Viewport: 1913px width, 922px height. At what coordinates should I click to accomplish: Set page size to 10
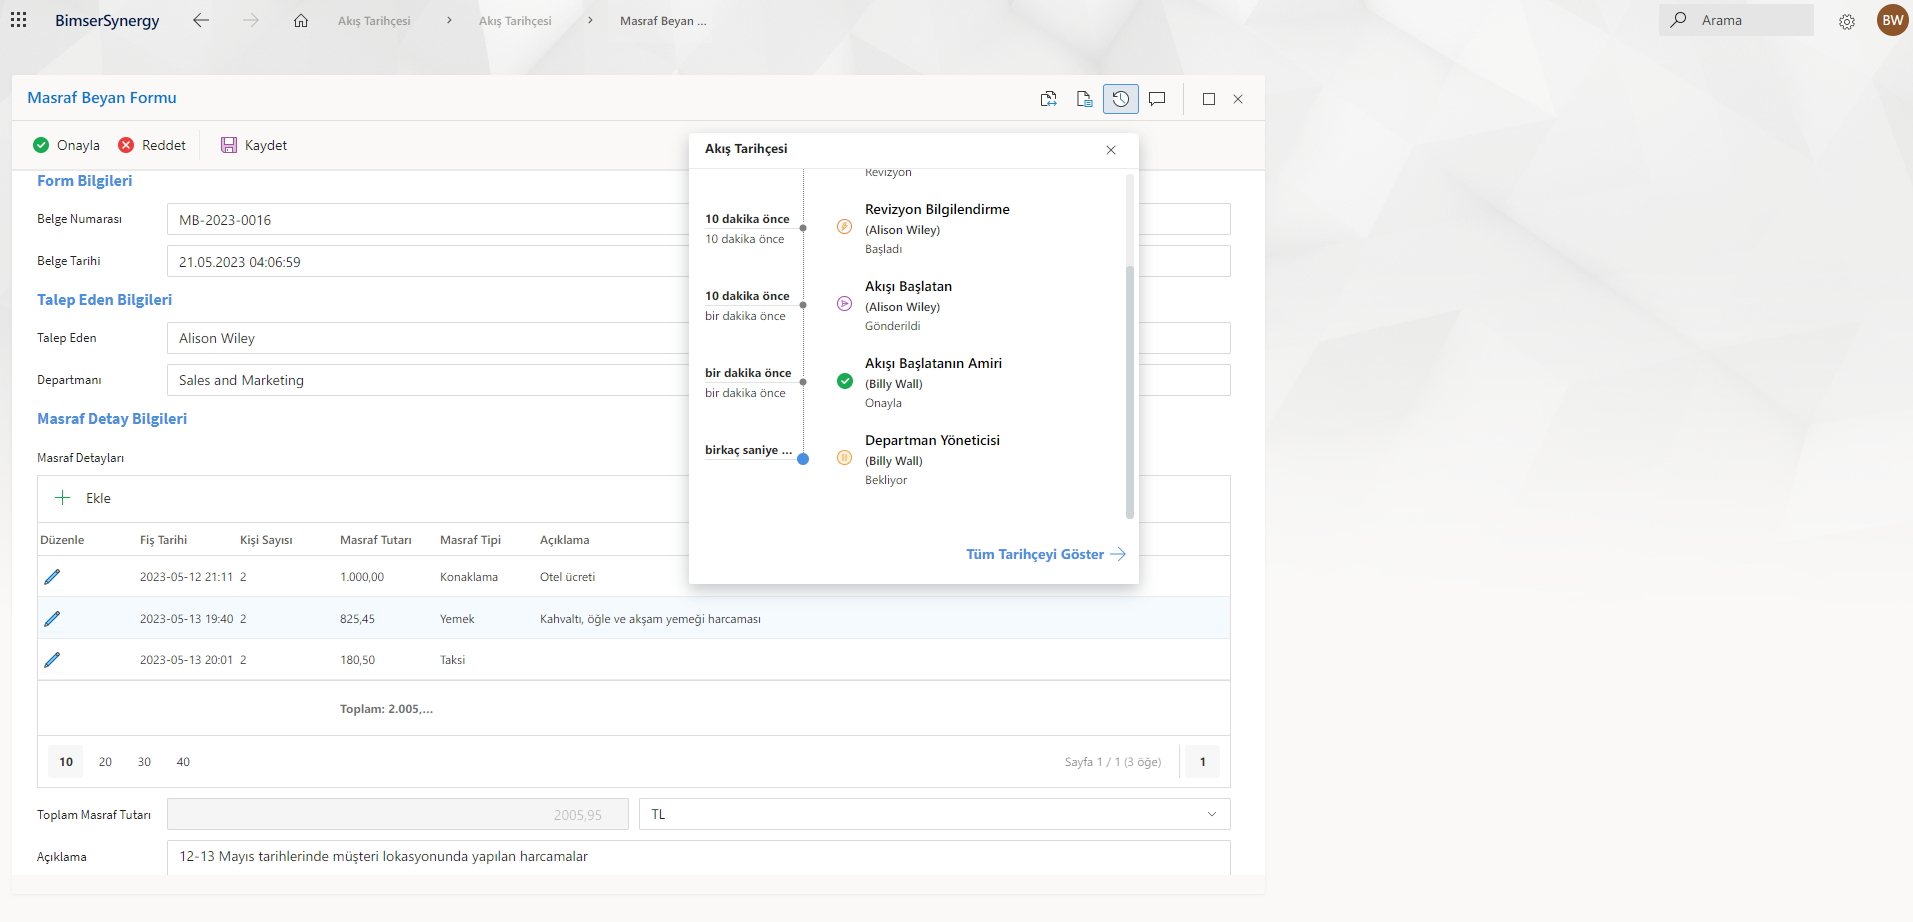[66, 762]
